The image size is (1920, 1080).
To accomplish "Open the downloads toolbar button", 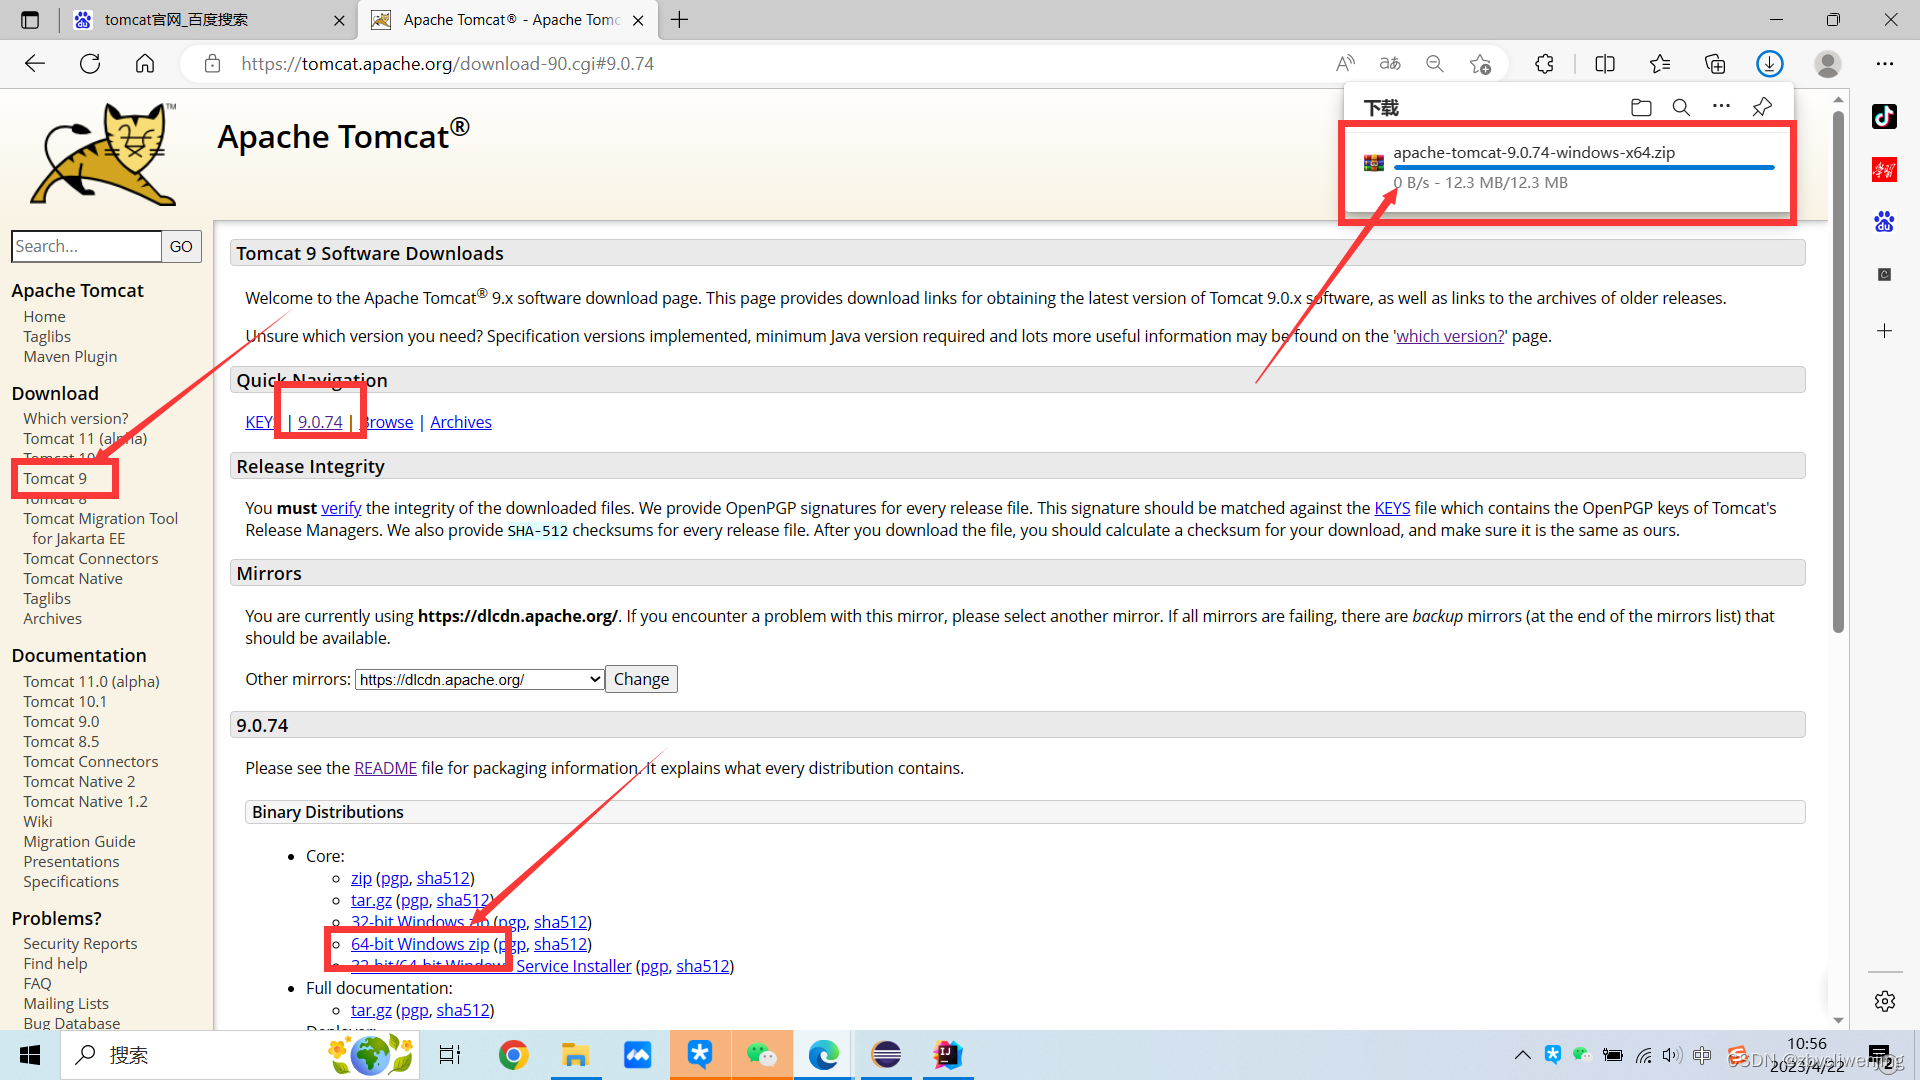I will pyautogui.click(x=1770, y=63).
